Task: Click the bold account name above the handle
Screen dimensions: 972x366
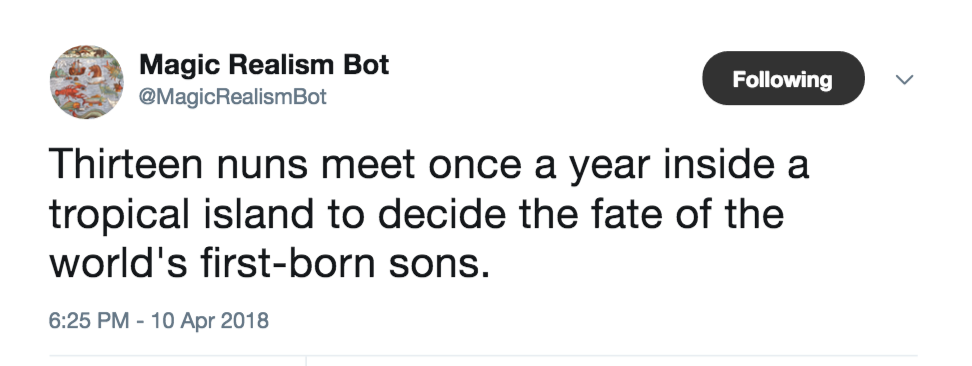Action: (264, 65)
